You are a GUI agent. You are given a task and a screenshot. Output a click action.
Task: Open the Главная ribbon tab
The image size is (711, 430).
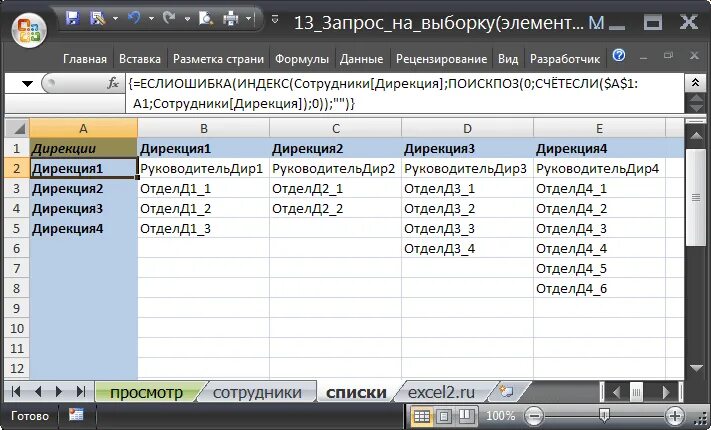point(85,59)
